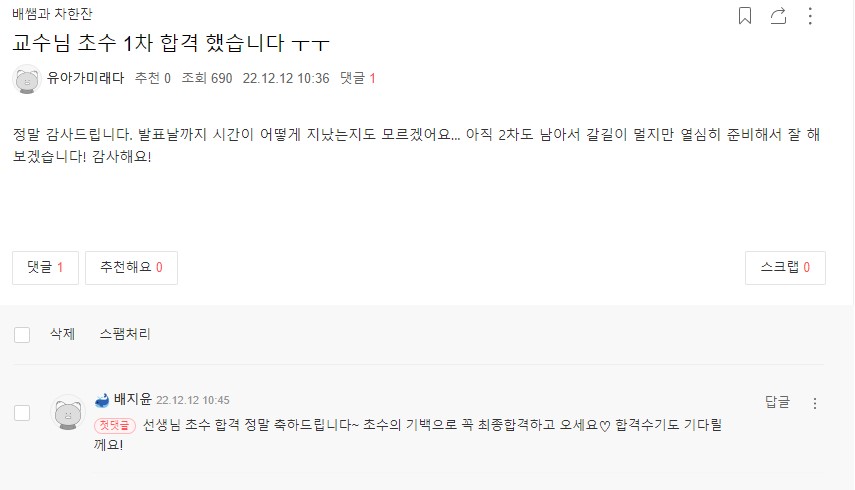The height and width of the screenshot is (490, 855).
Task: Click the bookmark icon at top right
Action: click(x=745, y=16)
